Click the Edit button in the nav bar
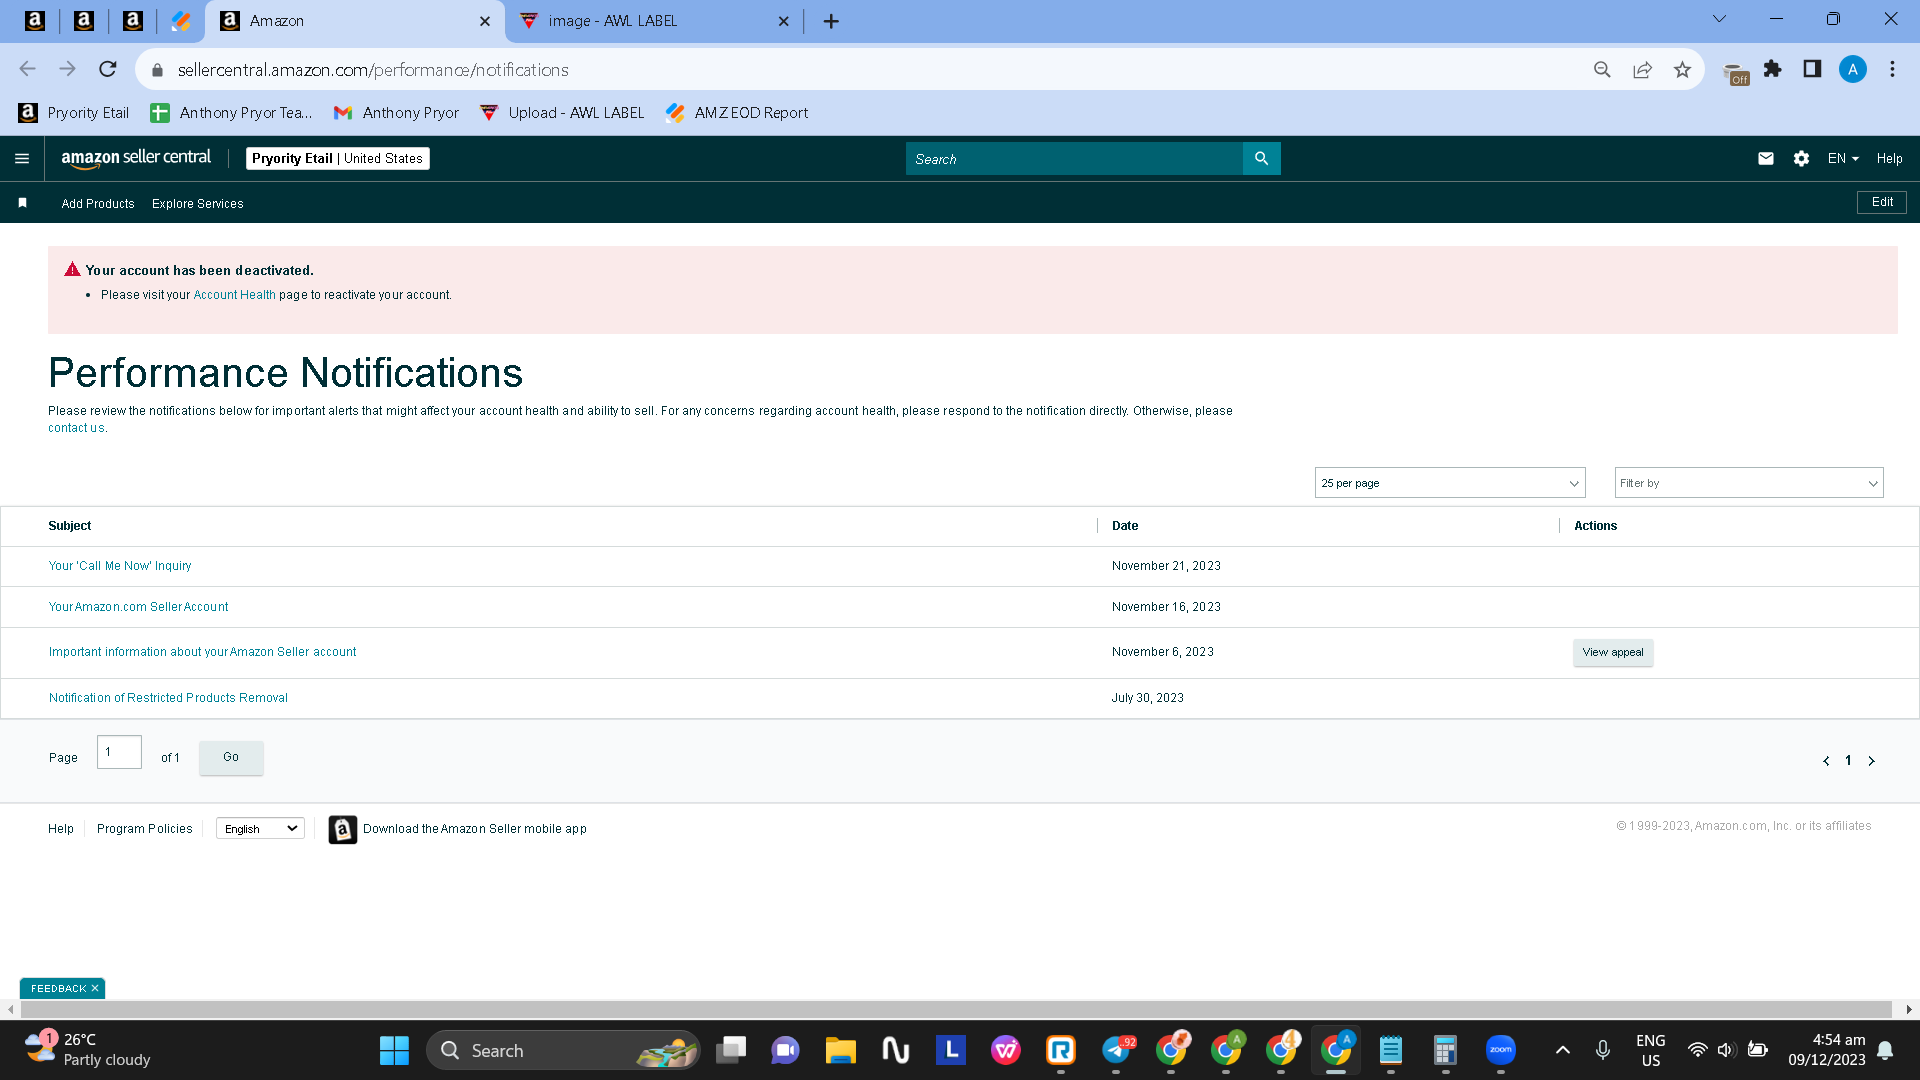Image resolution: width=1920 pixels, height=1080 pixels. (x=1882, y=202)
